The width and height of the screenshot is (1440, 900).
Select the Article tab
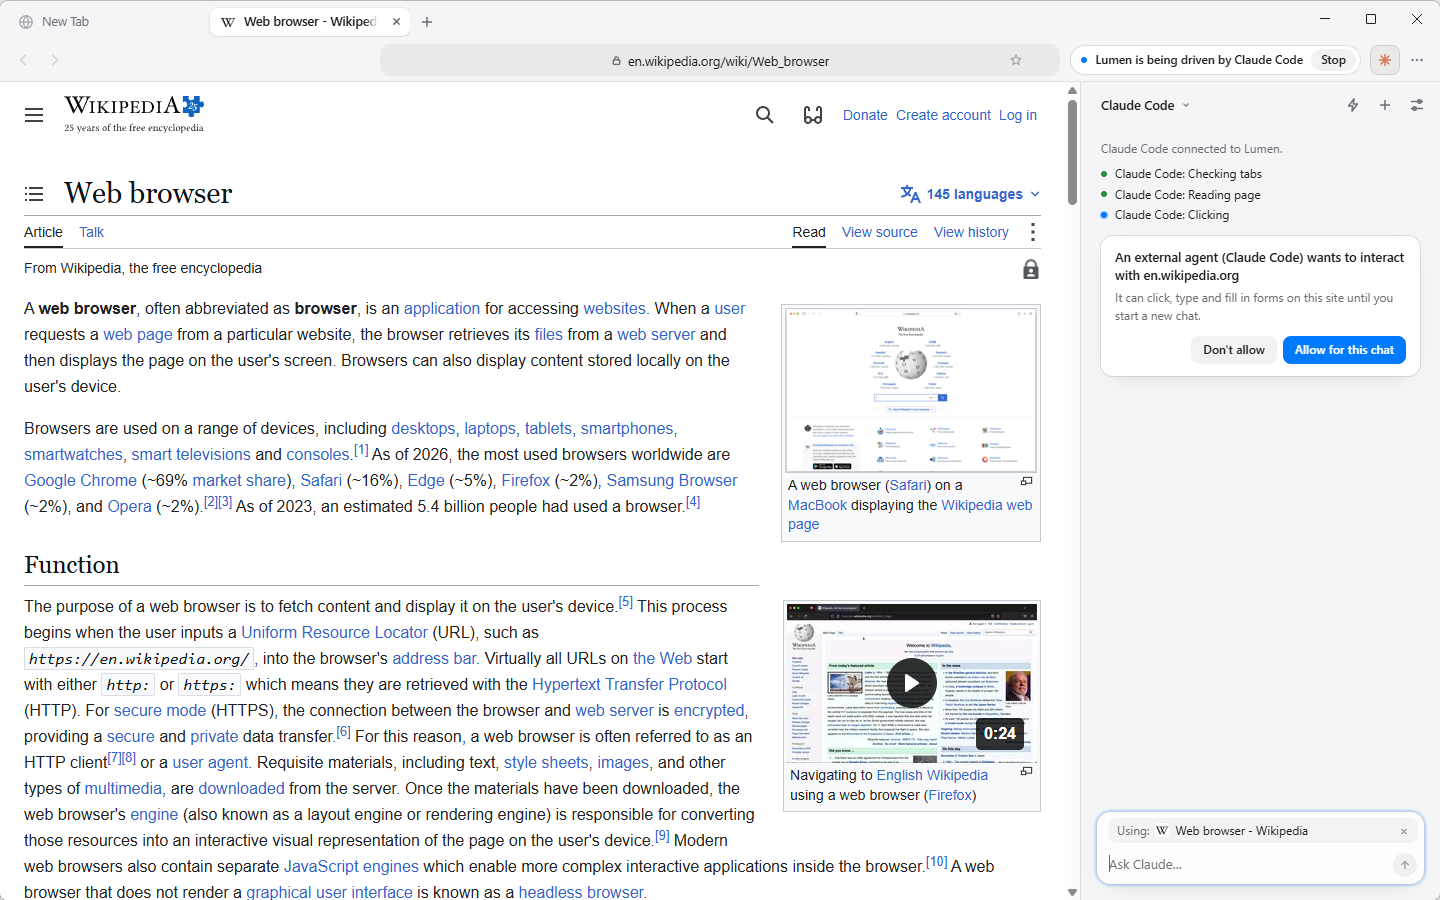(x=43, y=232)
